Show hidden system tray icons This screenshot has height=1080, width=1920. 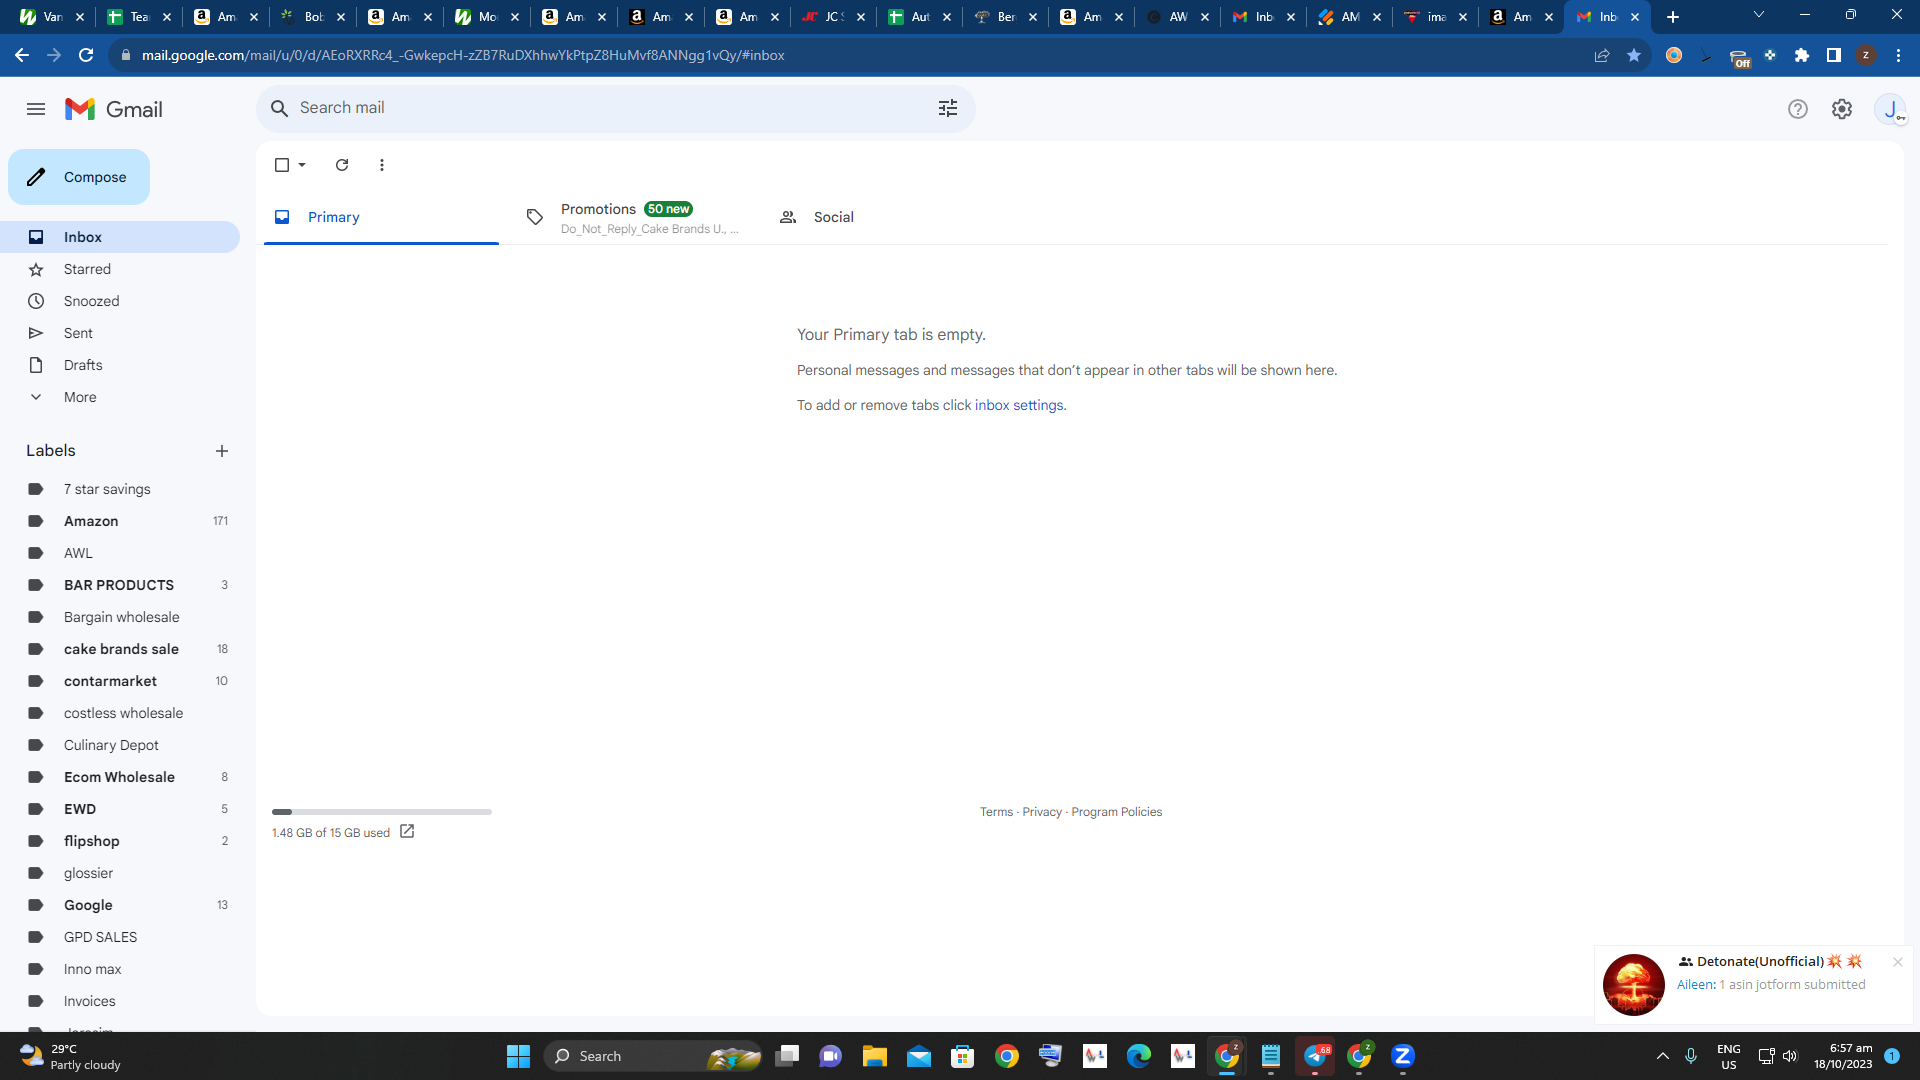coord(1663,1056)
